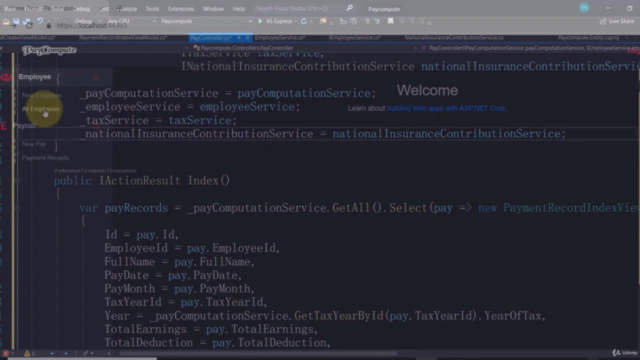Click the folder icon after refresh

click(323, 21)
